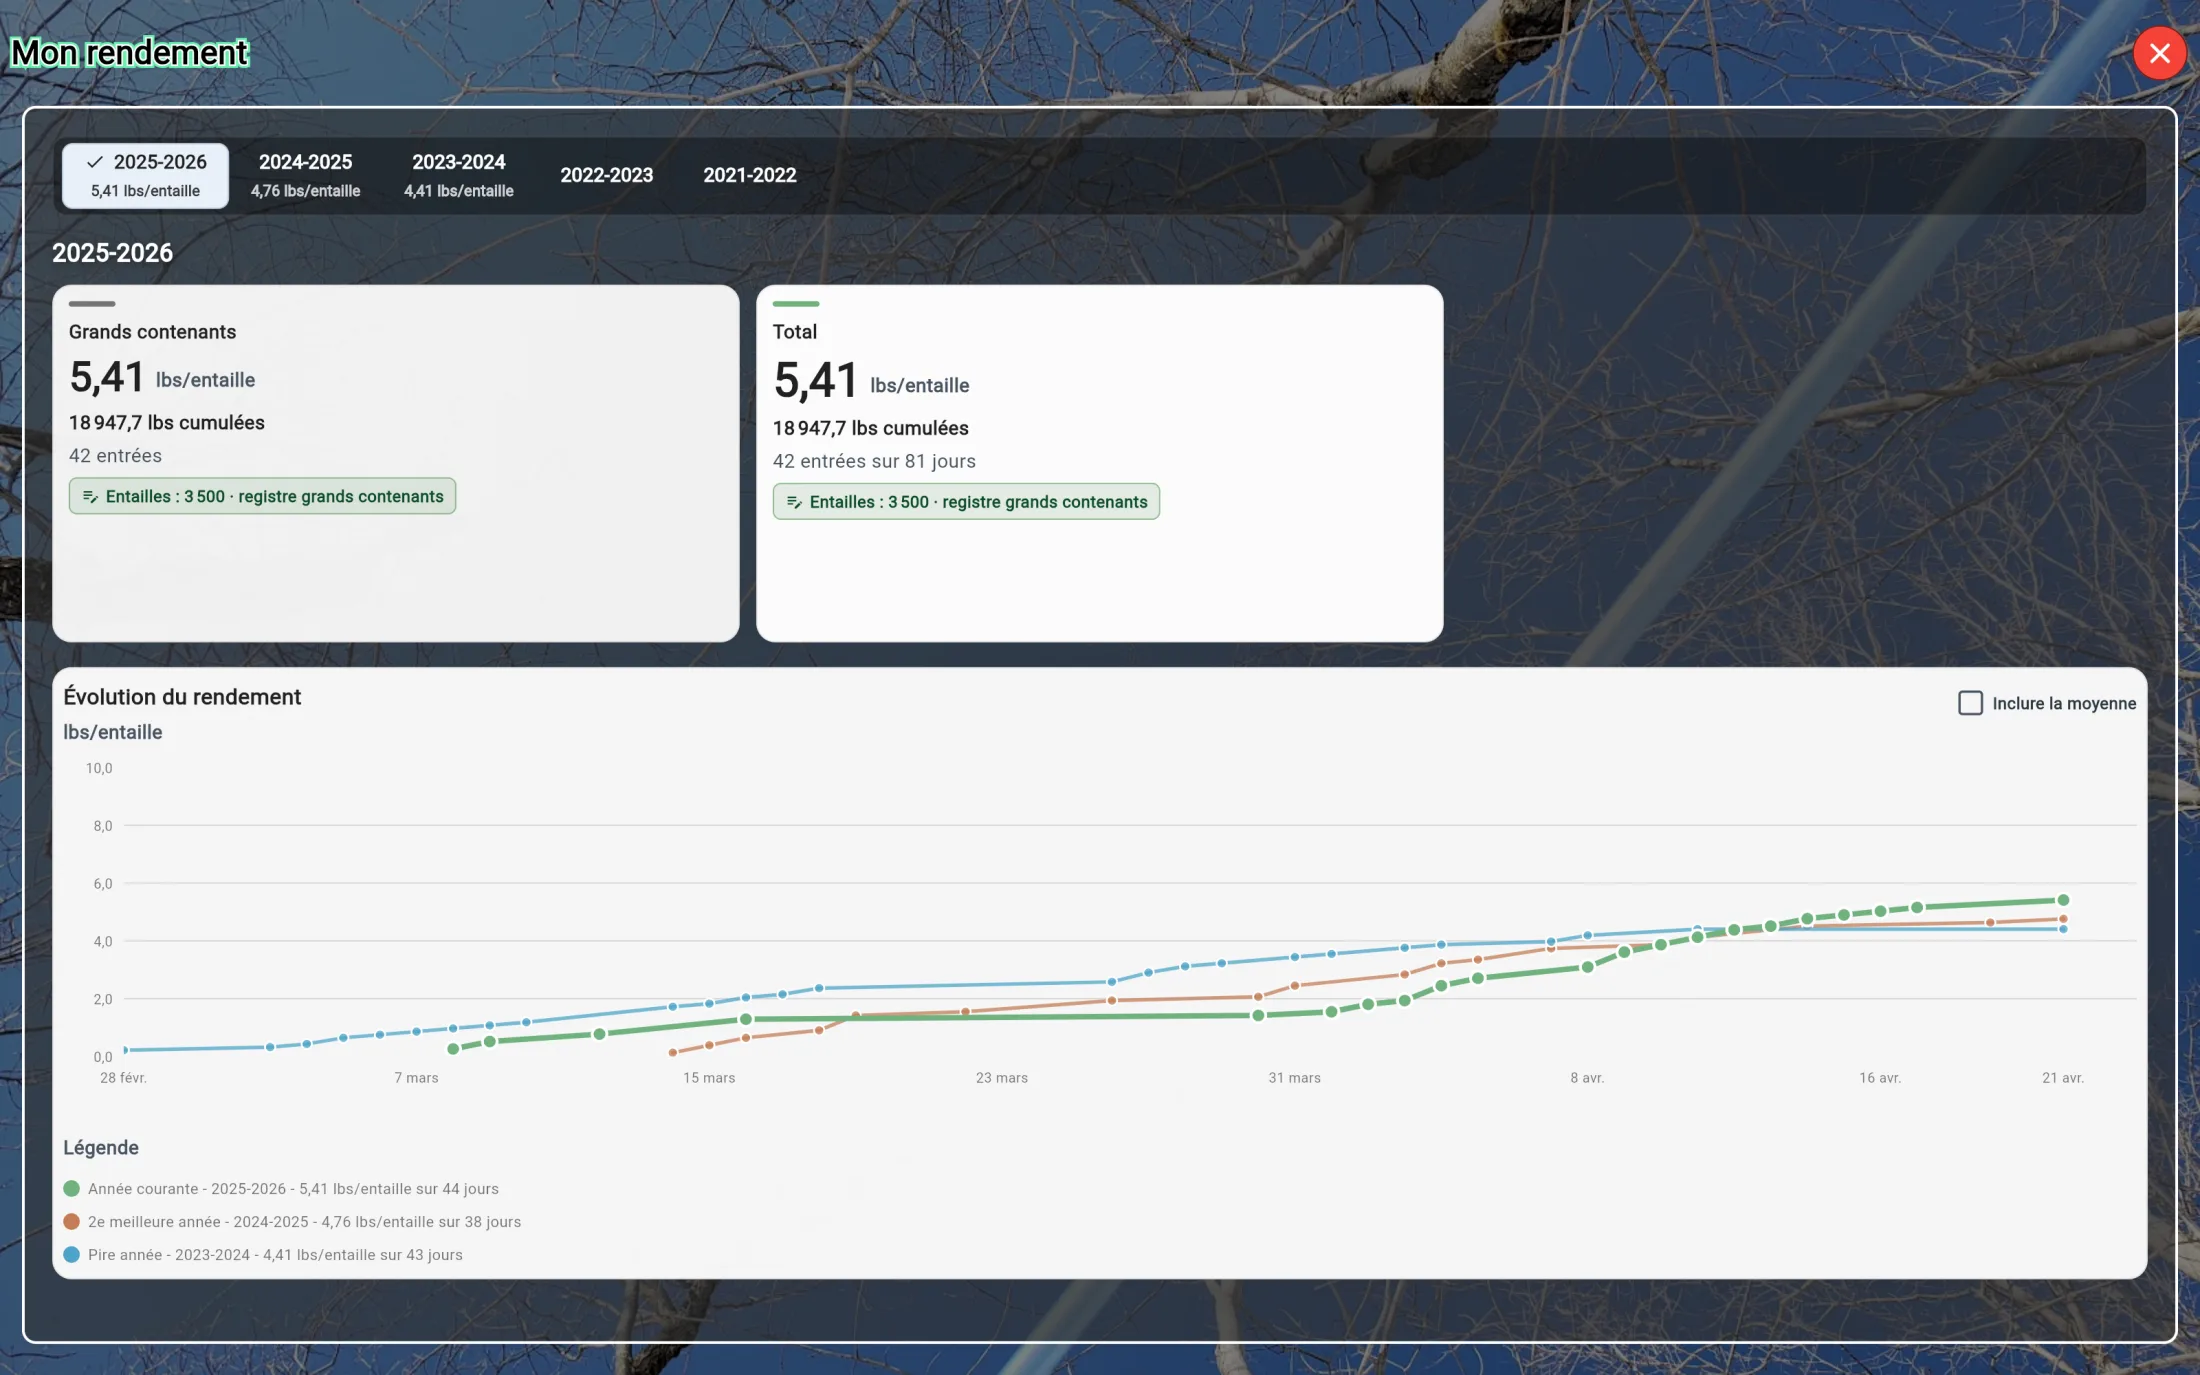Click blue legend dot for Pire année
Screen dimensions: 2200x1375
(71, 1255)
